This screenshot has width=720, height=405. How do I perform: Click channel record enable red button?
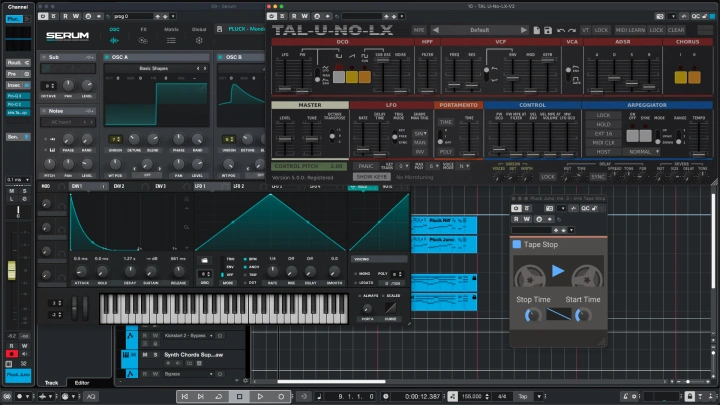[11, 354]
